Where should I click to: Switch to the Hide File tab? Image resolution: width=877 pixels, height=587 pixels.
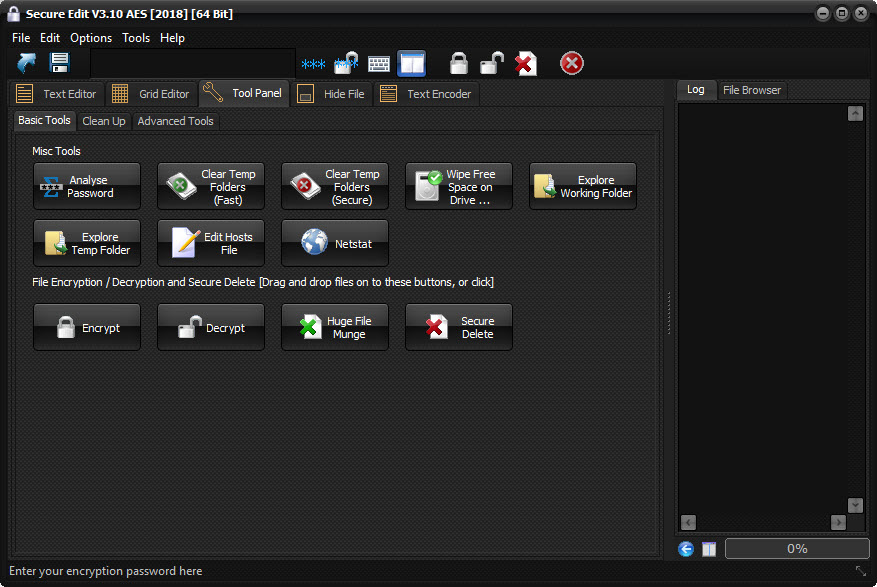pyautogui.click(x=331, y=93)
